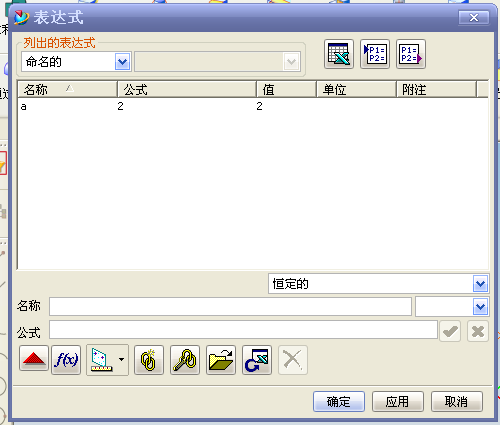
Task: Collapse list with the red up-arrow button
Action: click(34, 358)
